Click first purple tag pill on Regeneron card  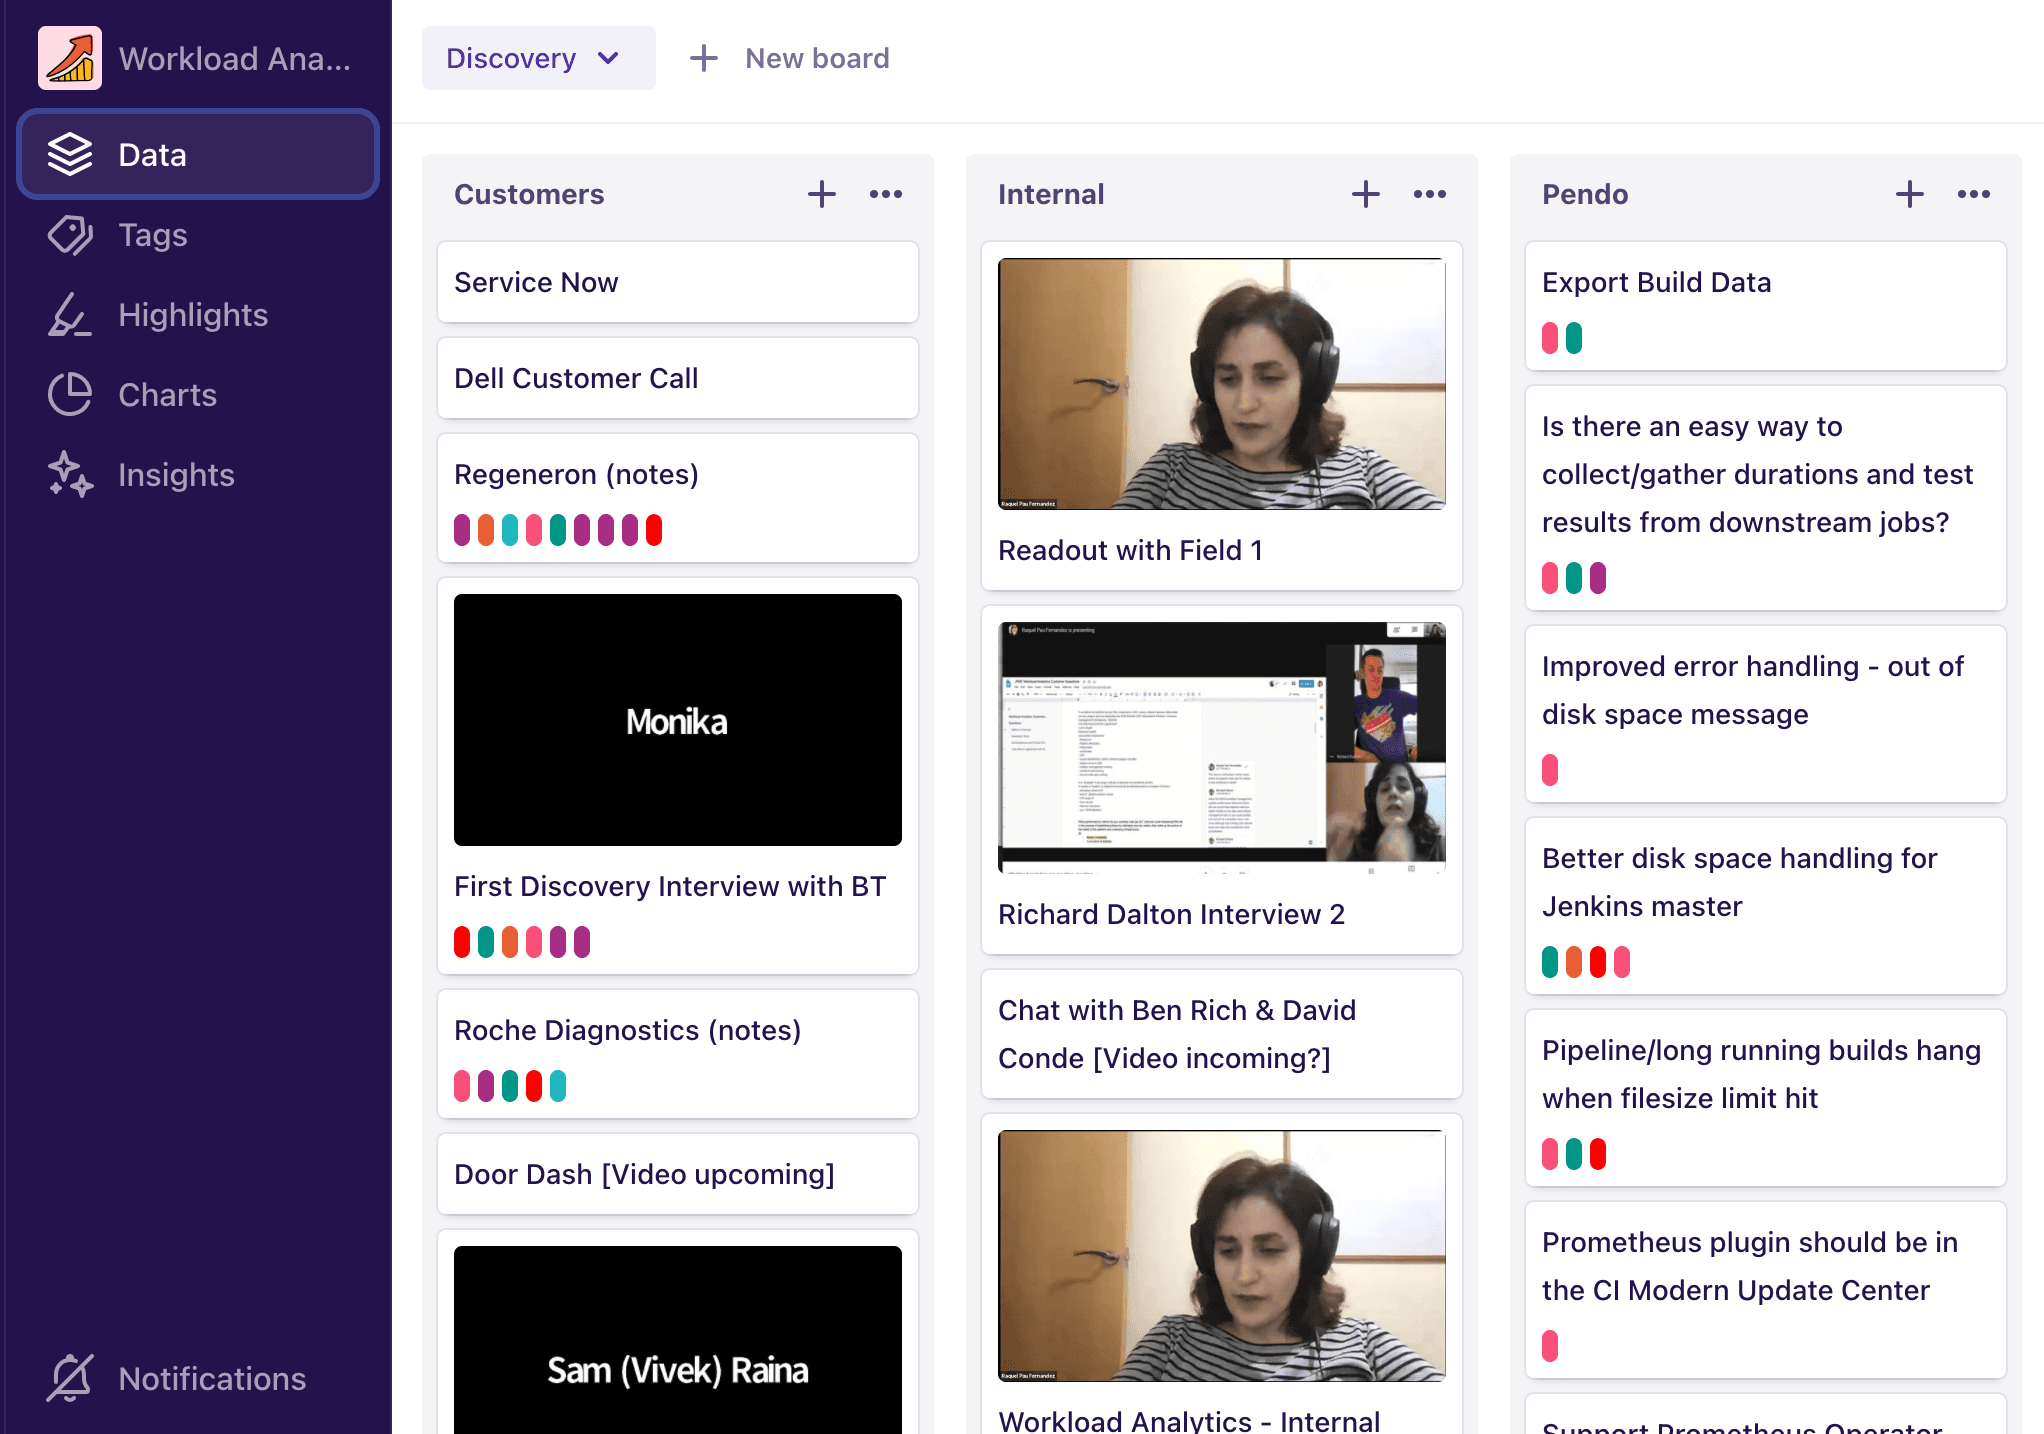[462, 530]
